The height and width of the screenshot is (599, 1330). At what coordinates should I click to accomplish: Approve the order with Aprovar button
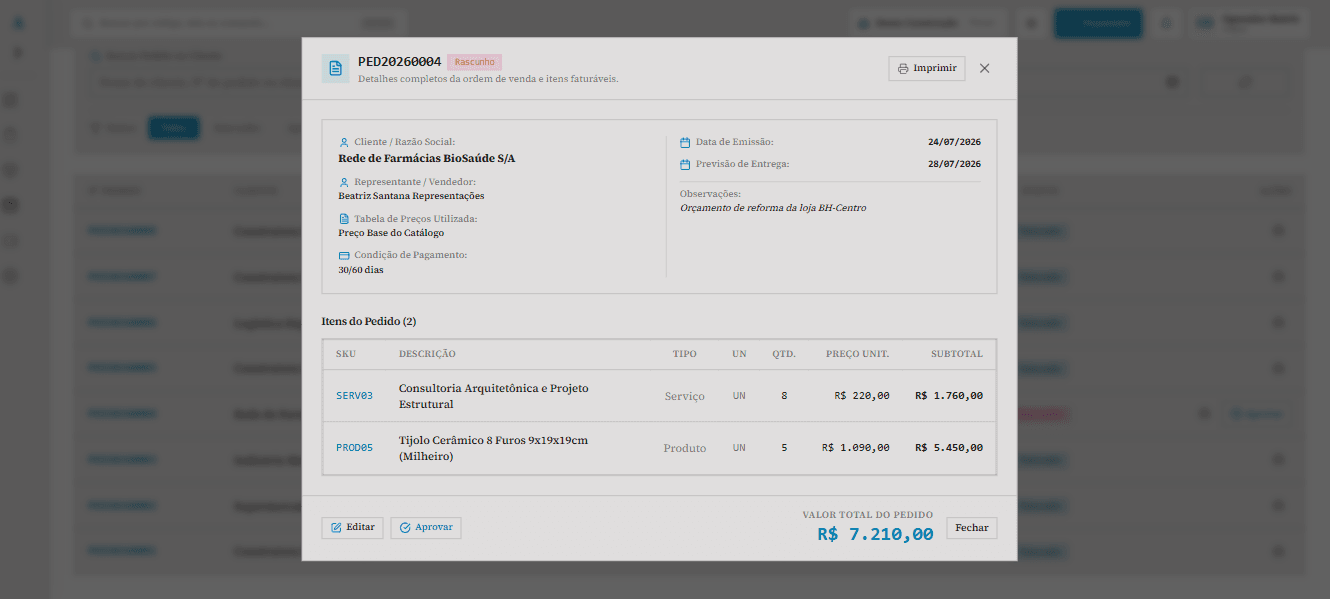[426, 527]
